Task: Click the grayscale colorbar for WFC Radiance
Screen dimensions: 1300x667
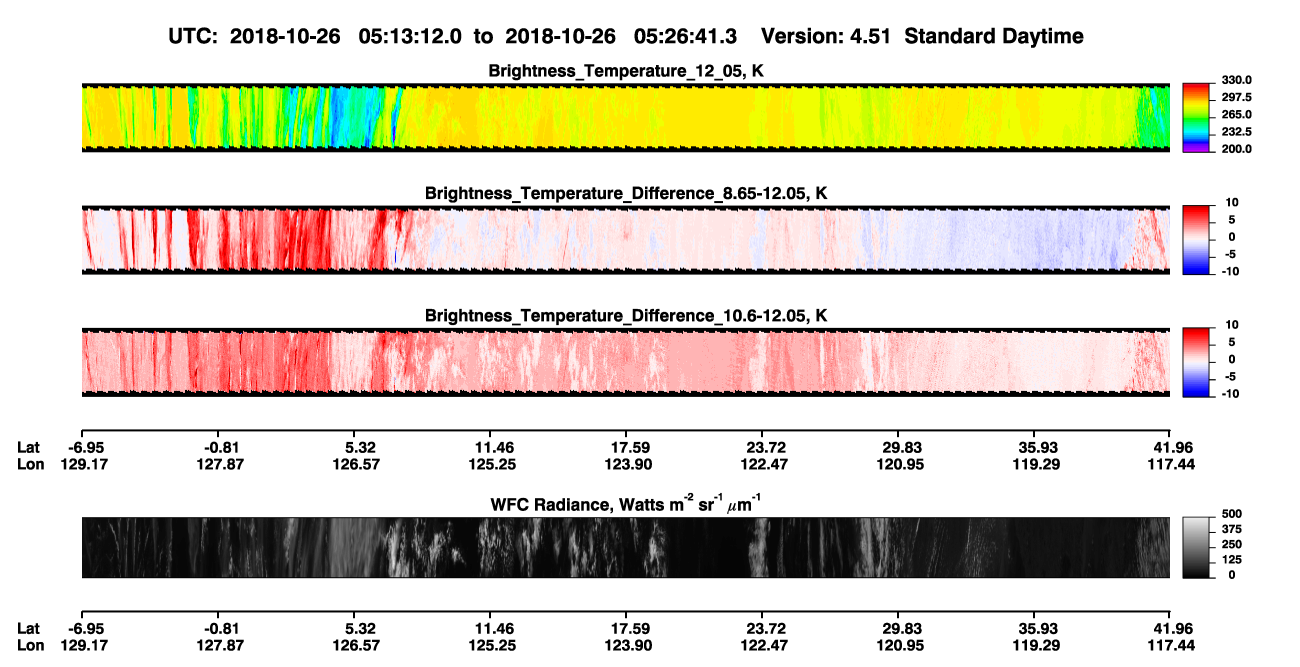Action: pos(1197,547)
